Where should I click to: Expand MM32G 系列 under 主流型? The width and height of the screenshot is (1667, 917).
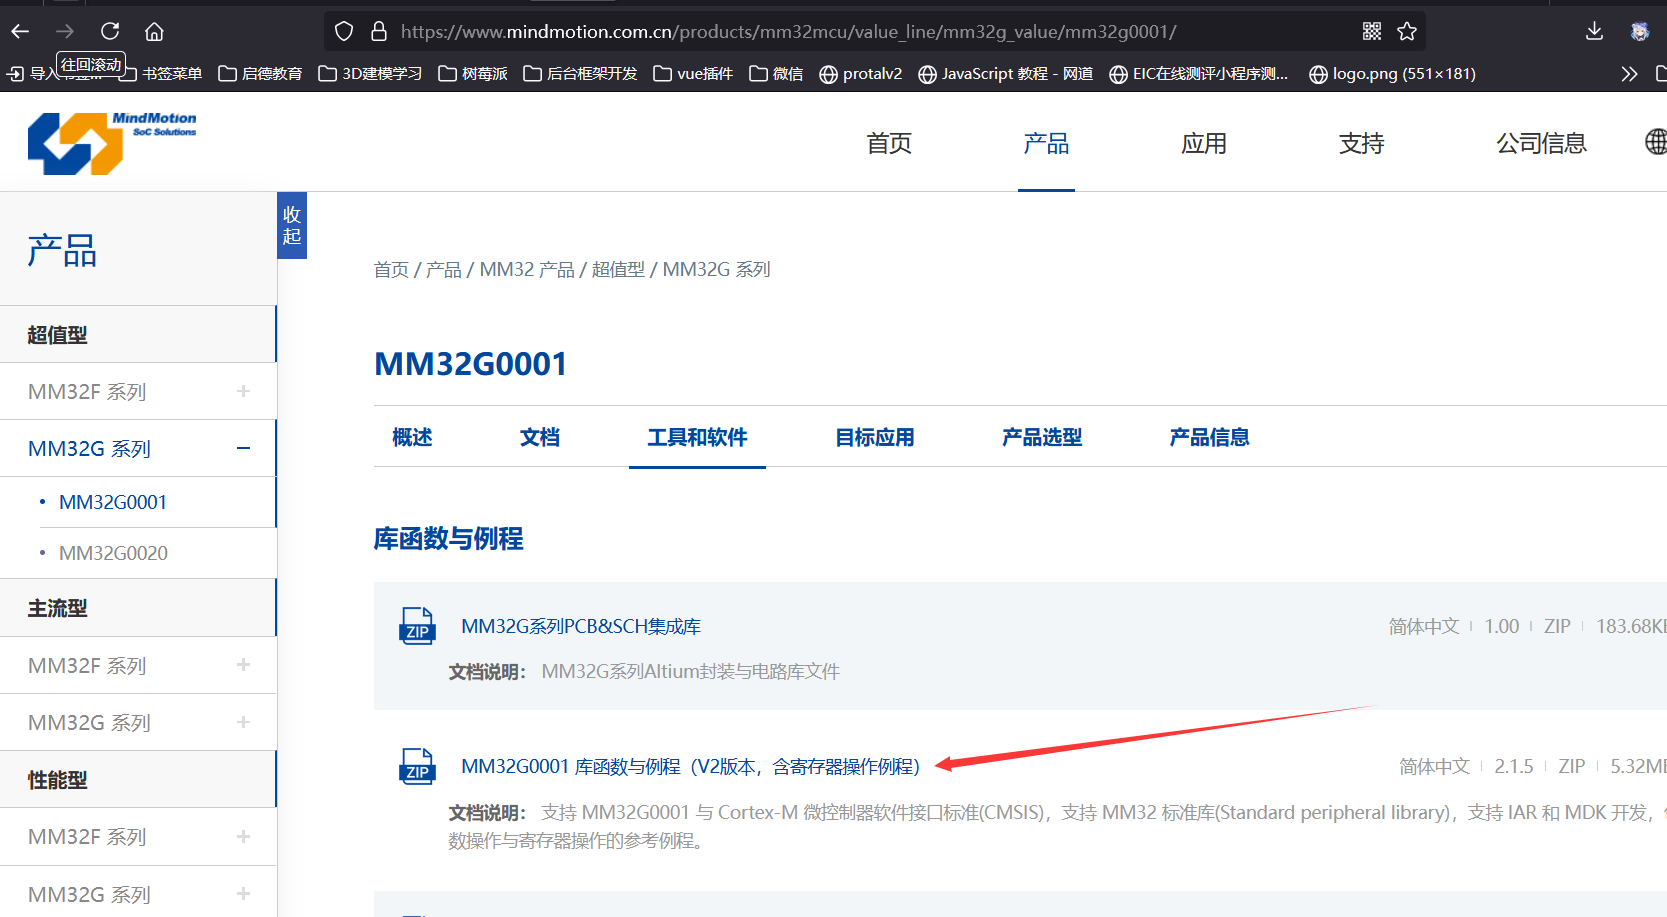pos(243,723)
